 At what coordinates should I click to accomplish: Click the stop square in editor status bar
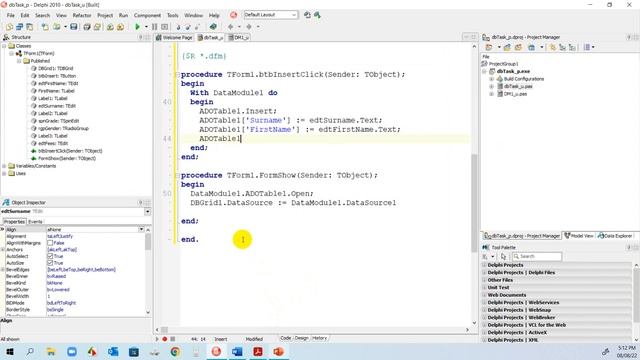pyautogui.click(x=173, y=339)
